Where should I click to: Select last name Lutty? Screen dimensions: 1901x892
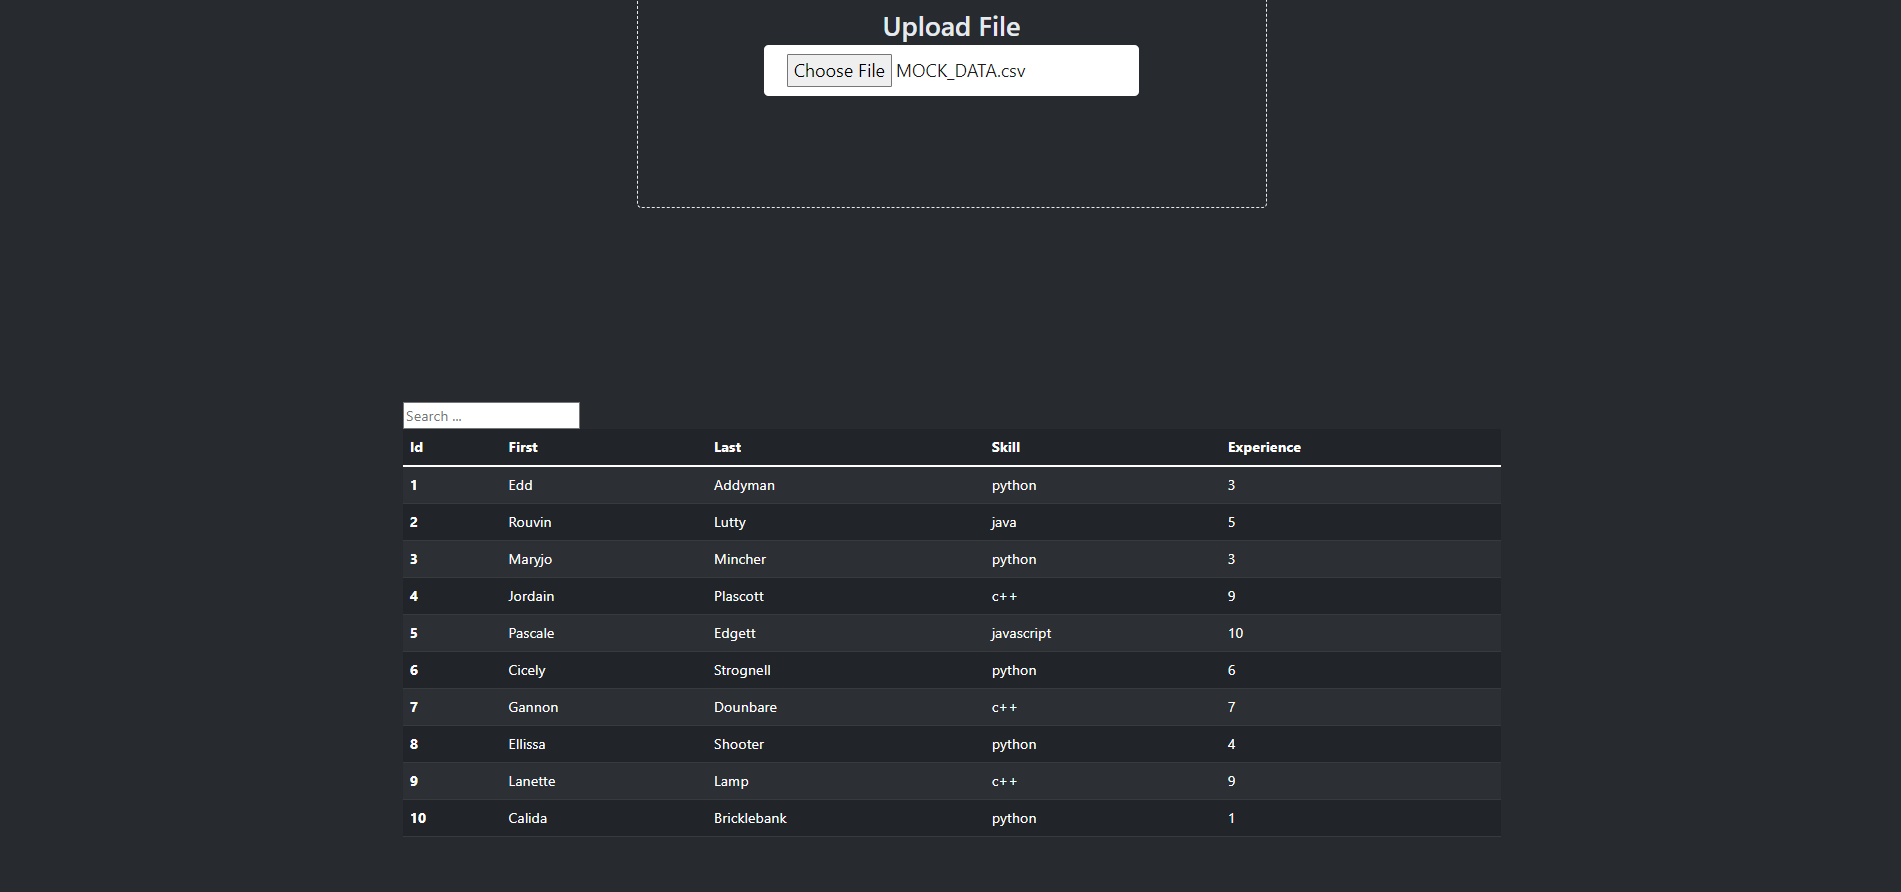pos(730,522)
